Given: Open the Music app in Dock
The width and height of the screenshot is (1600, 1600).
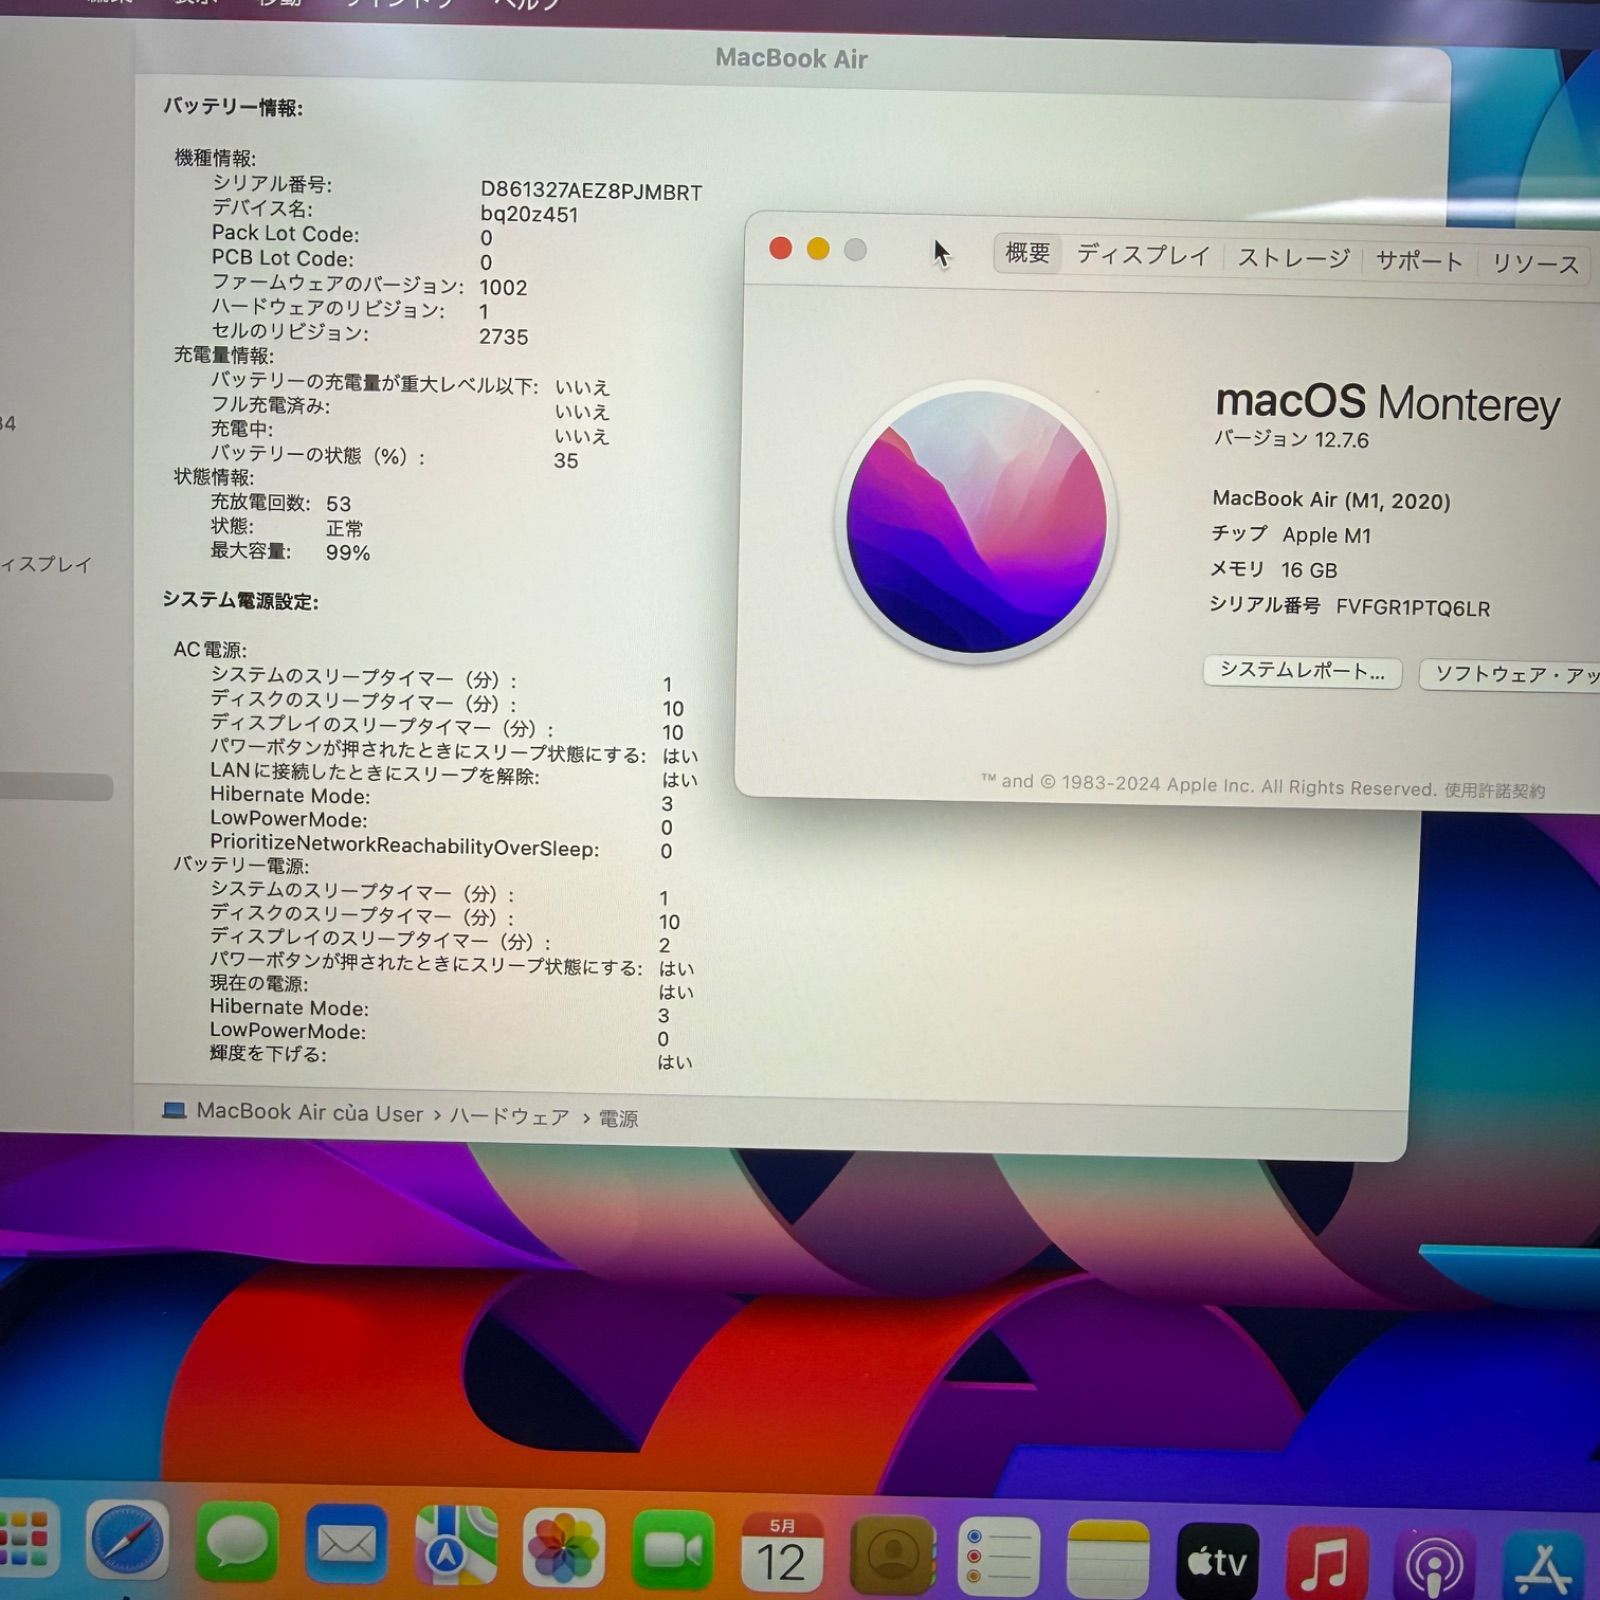Looking at the screenshot, I should tap(1326, 1562).
